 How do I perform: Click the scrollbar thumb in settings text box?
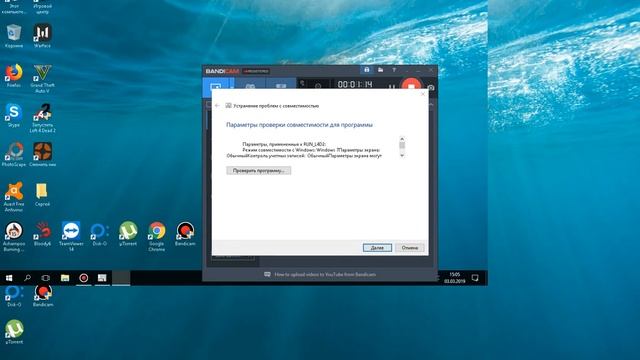click(x=402, y=145)
